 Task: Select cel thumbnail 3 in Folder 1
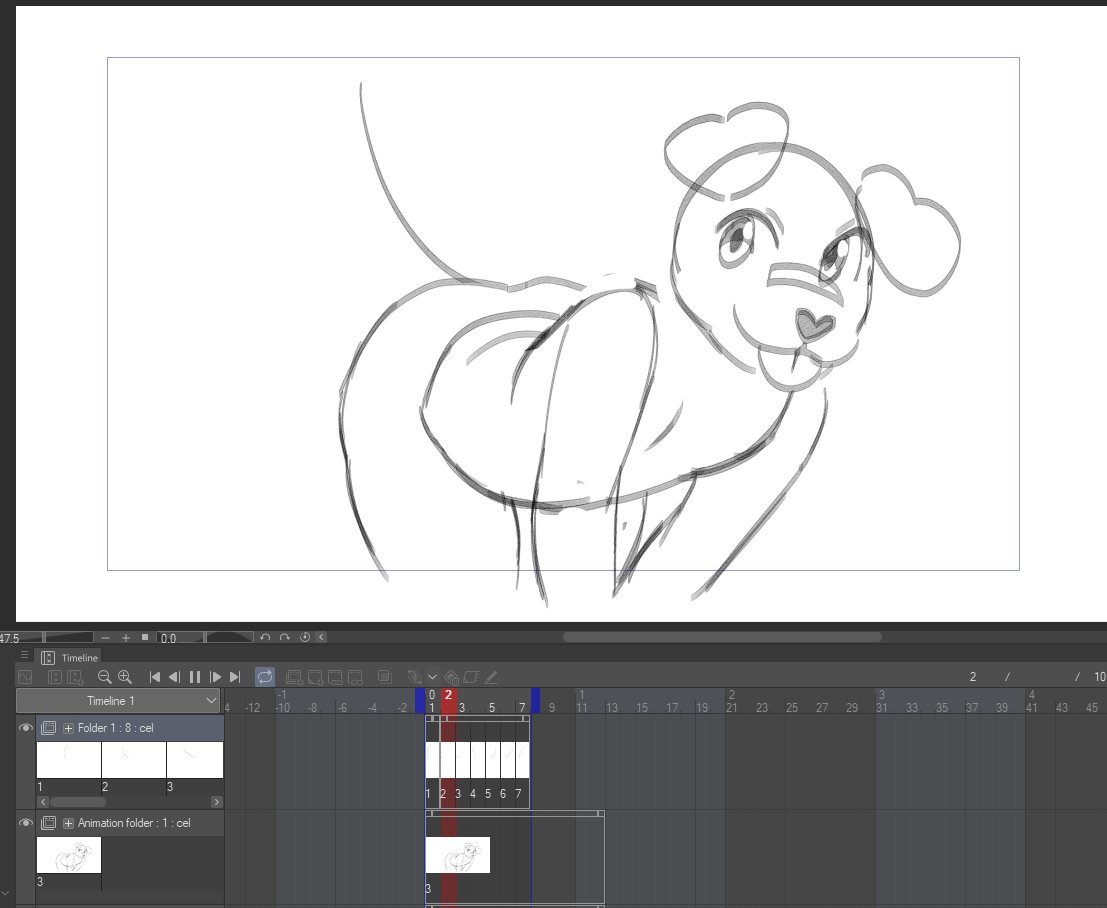196,760
